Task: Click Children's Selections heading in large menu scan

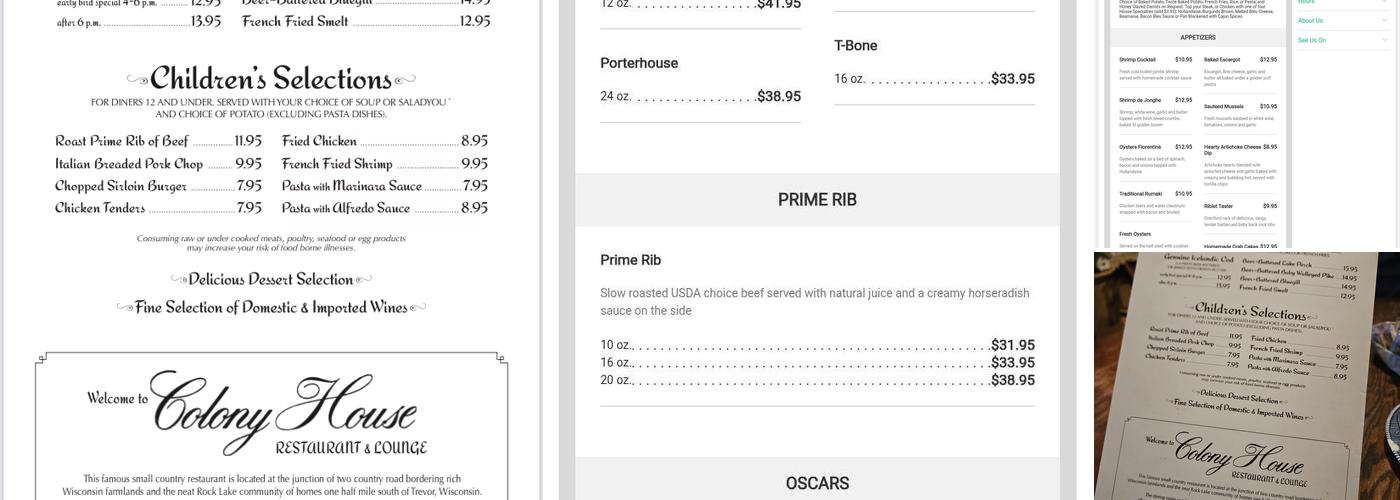Action: click(x=270, y=78)
